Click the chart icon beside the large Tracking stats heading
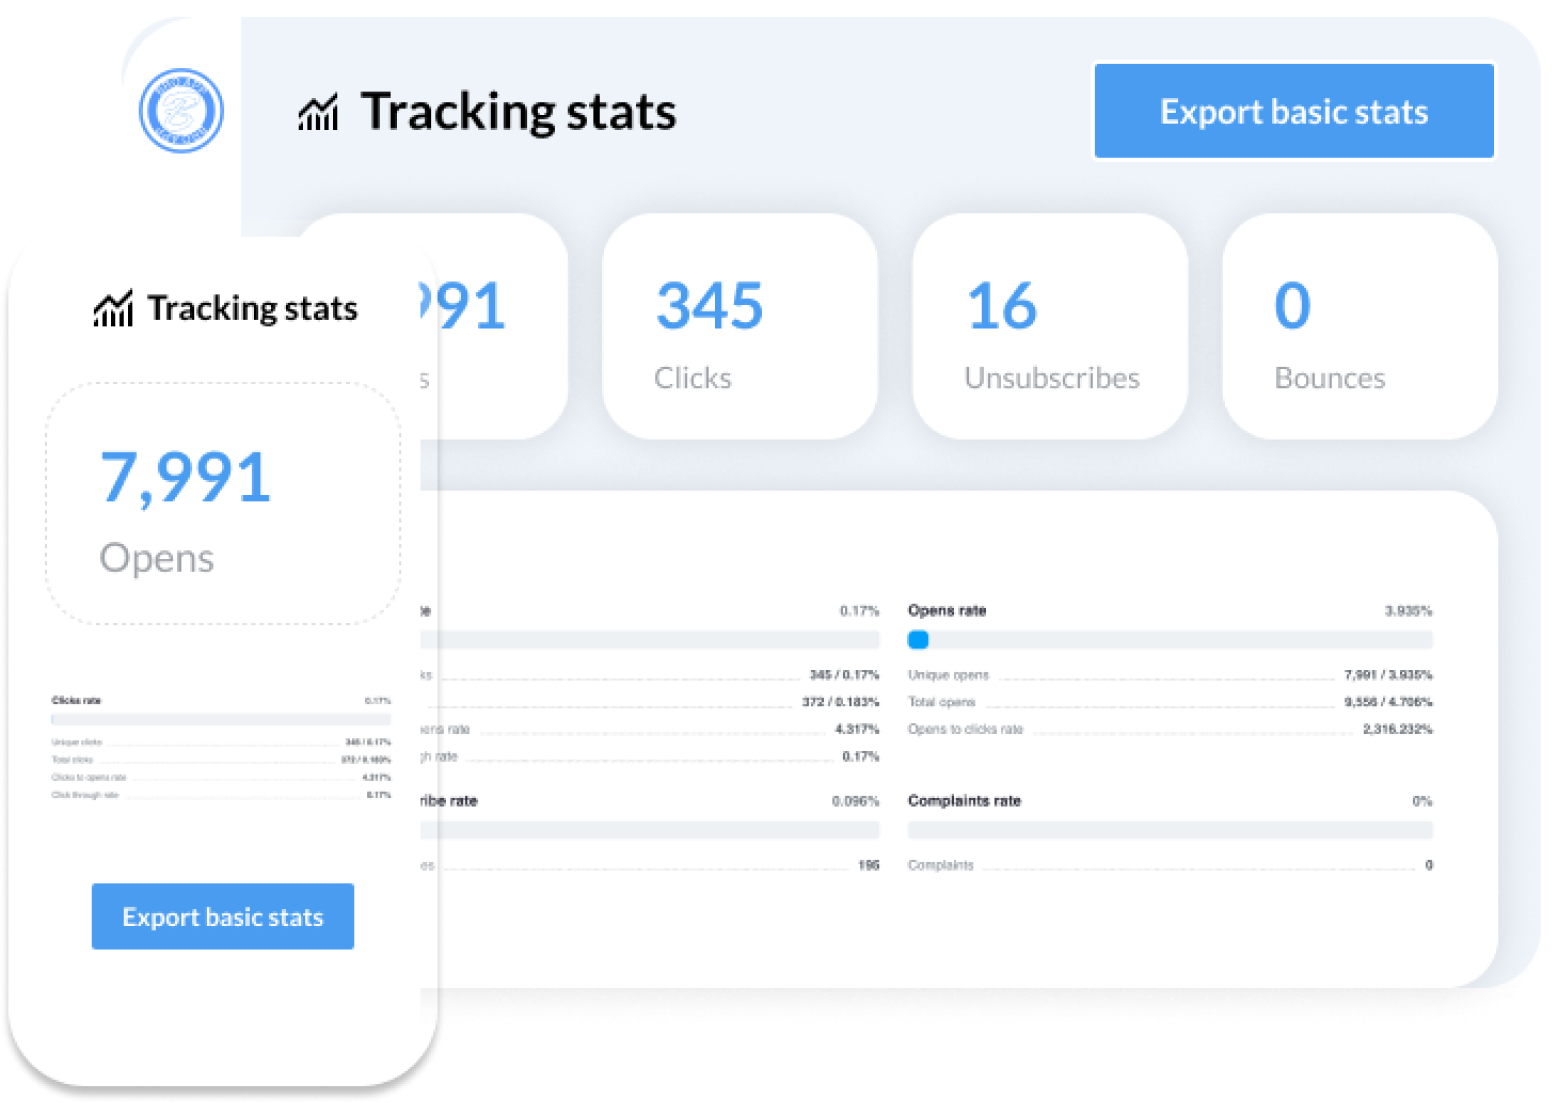1558x1103 pixels. pos(318,113)
